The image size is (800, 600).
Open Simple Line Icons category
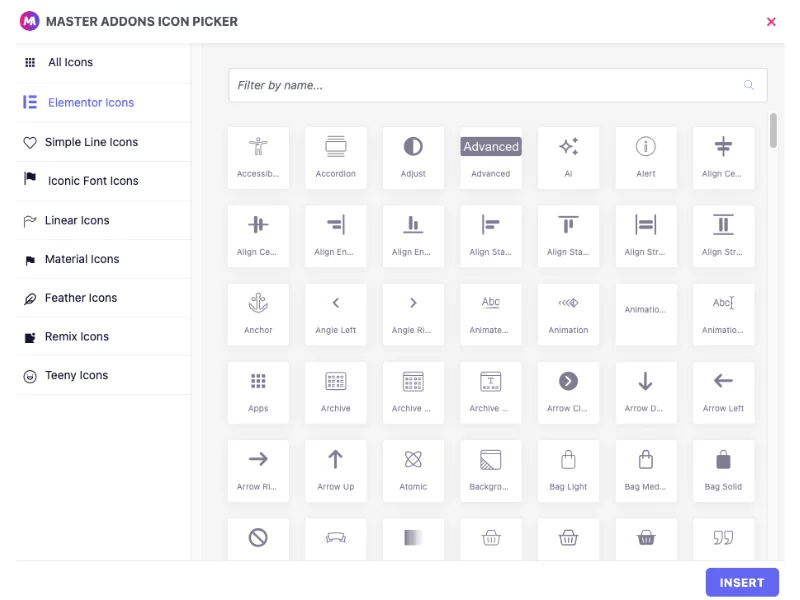tap(104, 142)
